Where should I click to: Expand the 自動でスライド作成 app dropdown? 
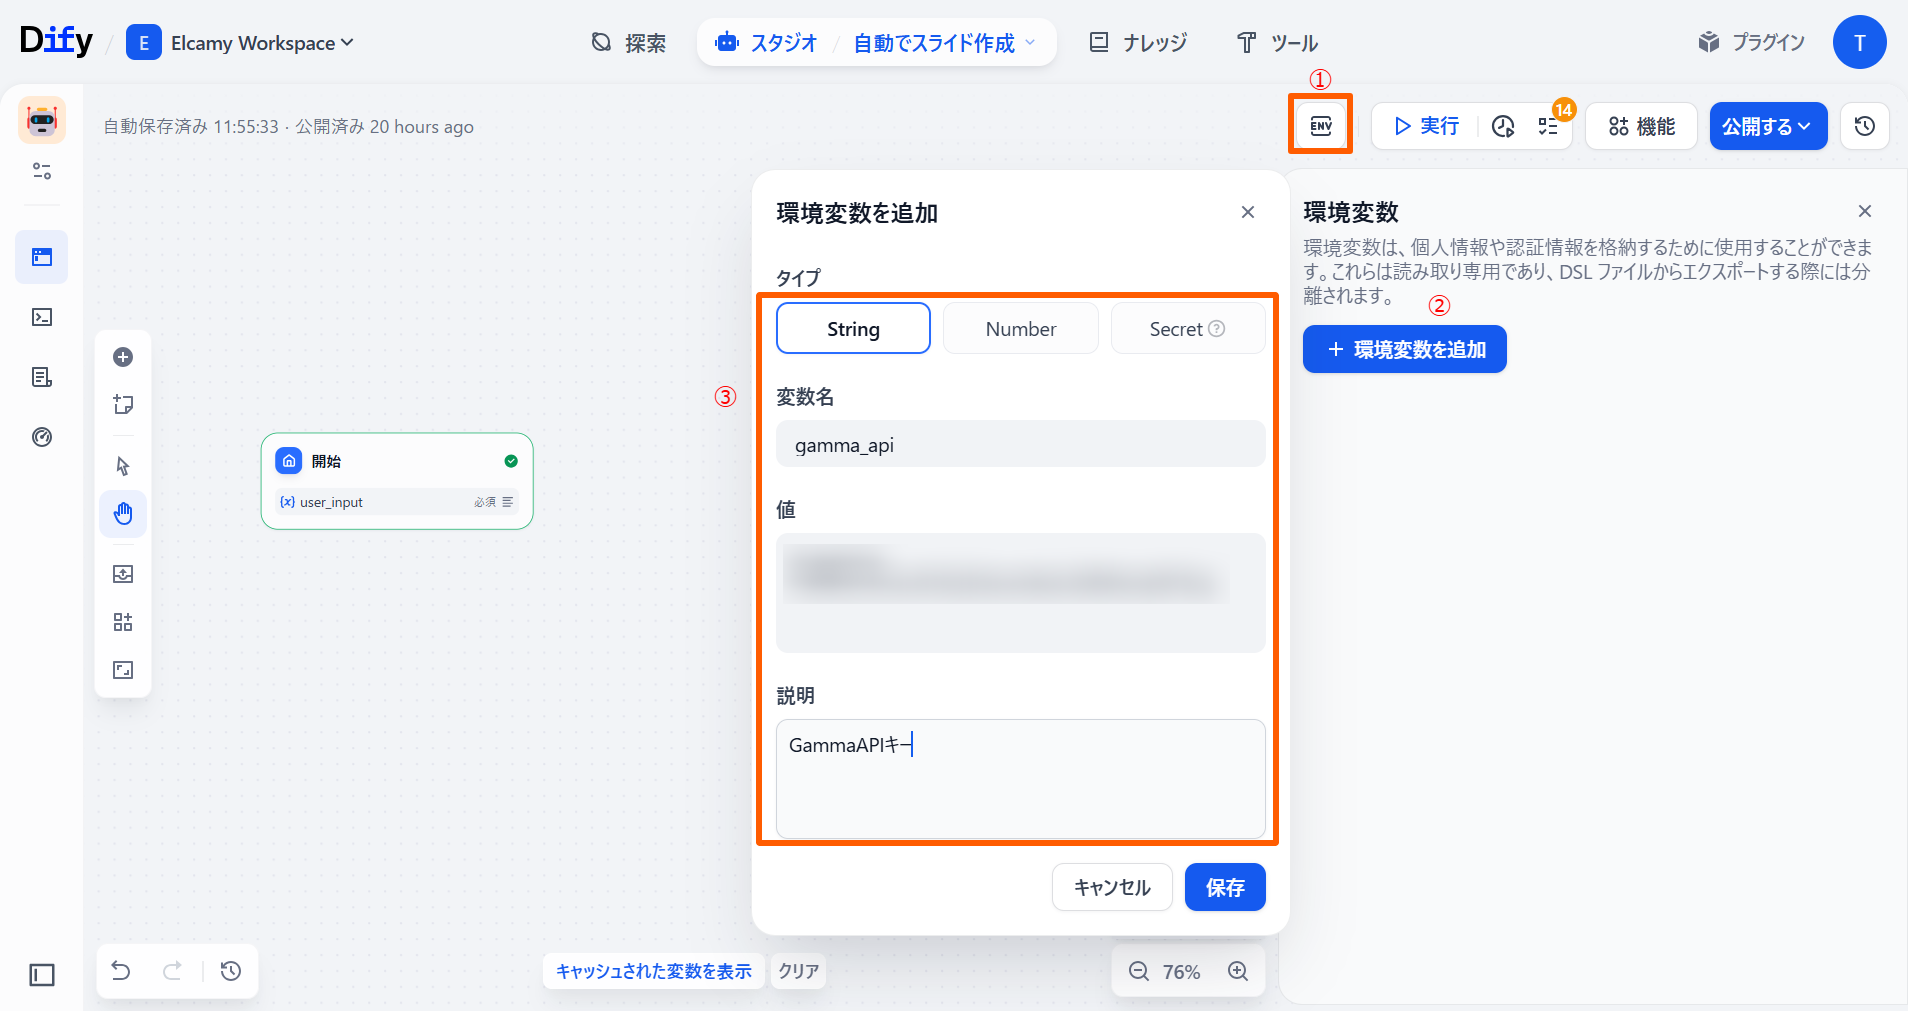click(944, 43)
